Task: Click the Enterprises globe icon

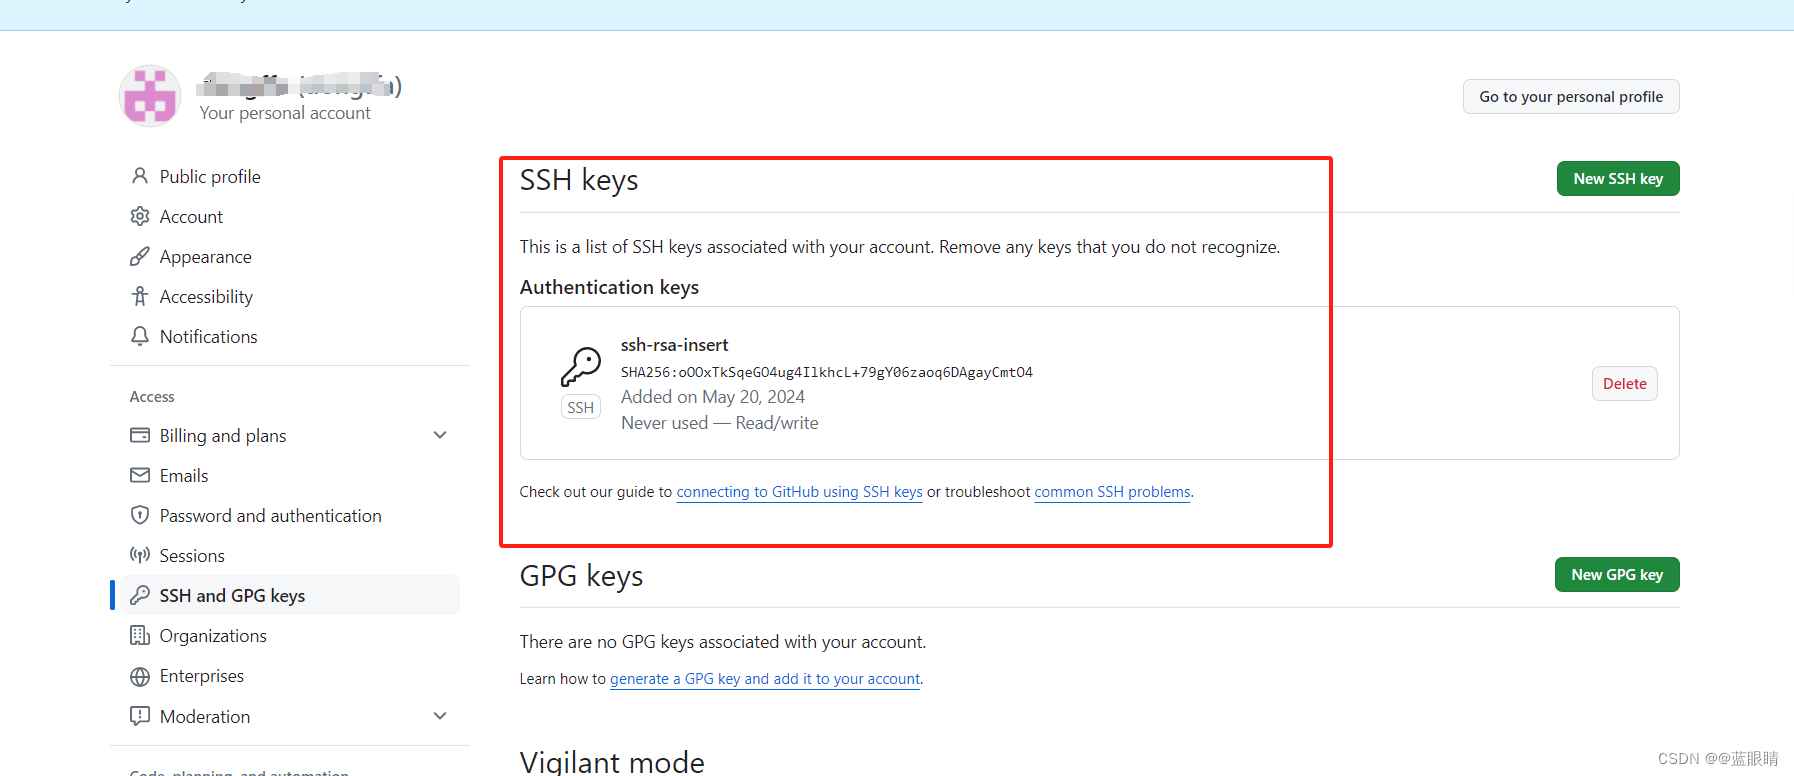Action: [x=140, y=676]
